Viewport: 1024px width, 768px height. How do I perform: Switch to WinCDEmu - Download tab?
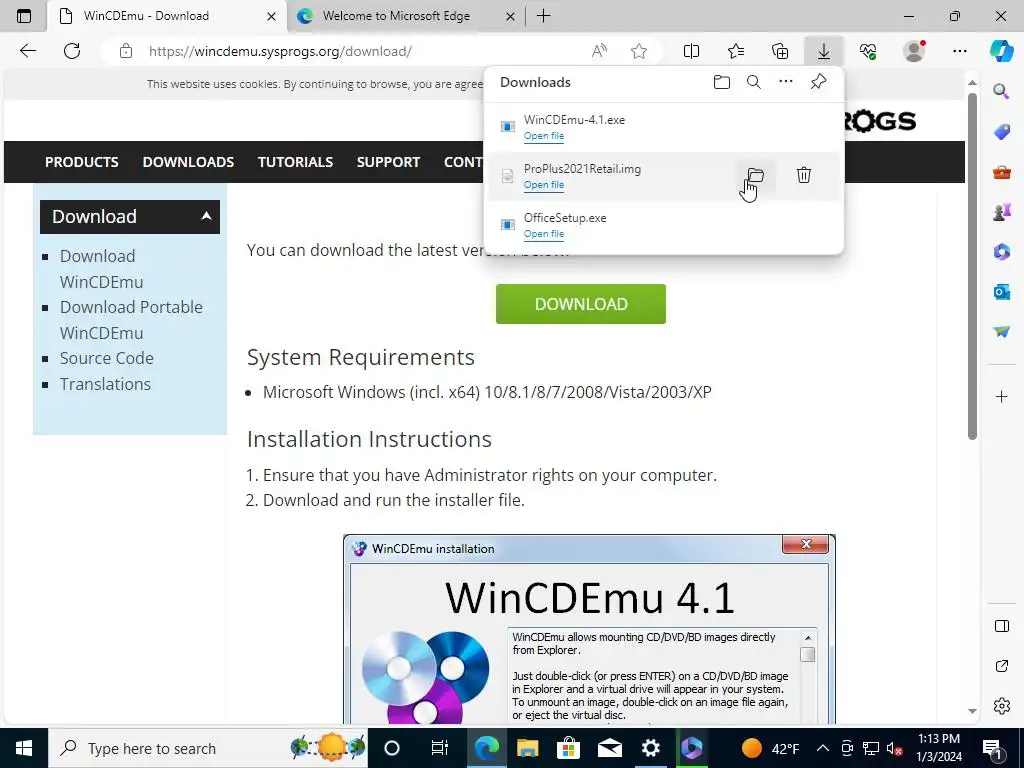click(x=167, y=16)
